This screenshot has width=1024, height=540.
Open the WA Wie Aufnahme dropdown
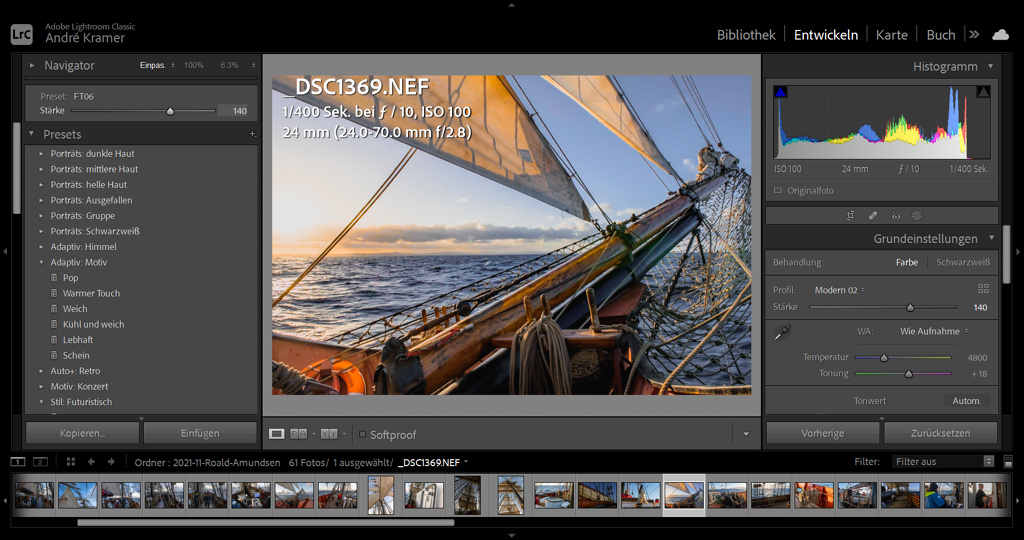coord(934,331)
